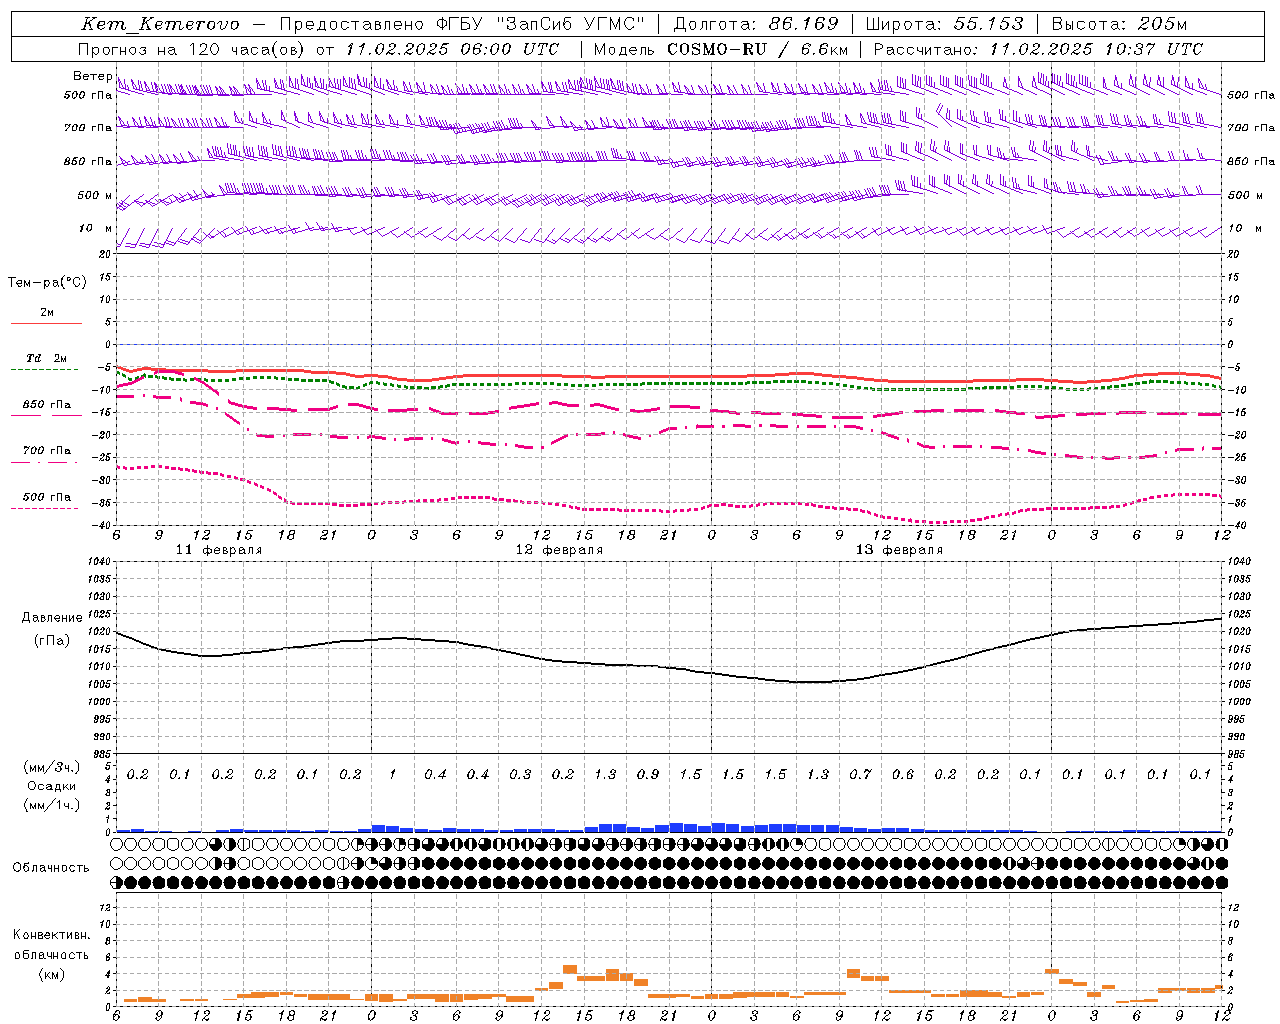Click the precipitation value 0.9
The width and height of the screenshot is (1280, 1024).
coord(648,774)
